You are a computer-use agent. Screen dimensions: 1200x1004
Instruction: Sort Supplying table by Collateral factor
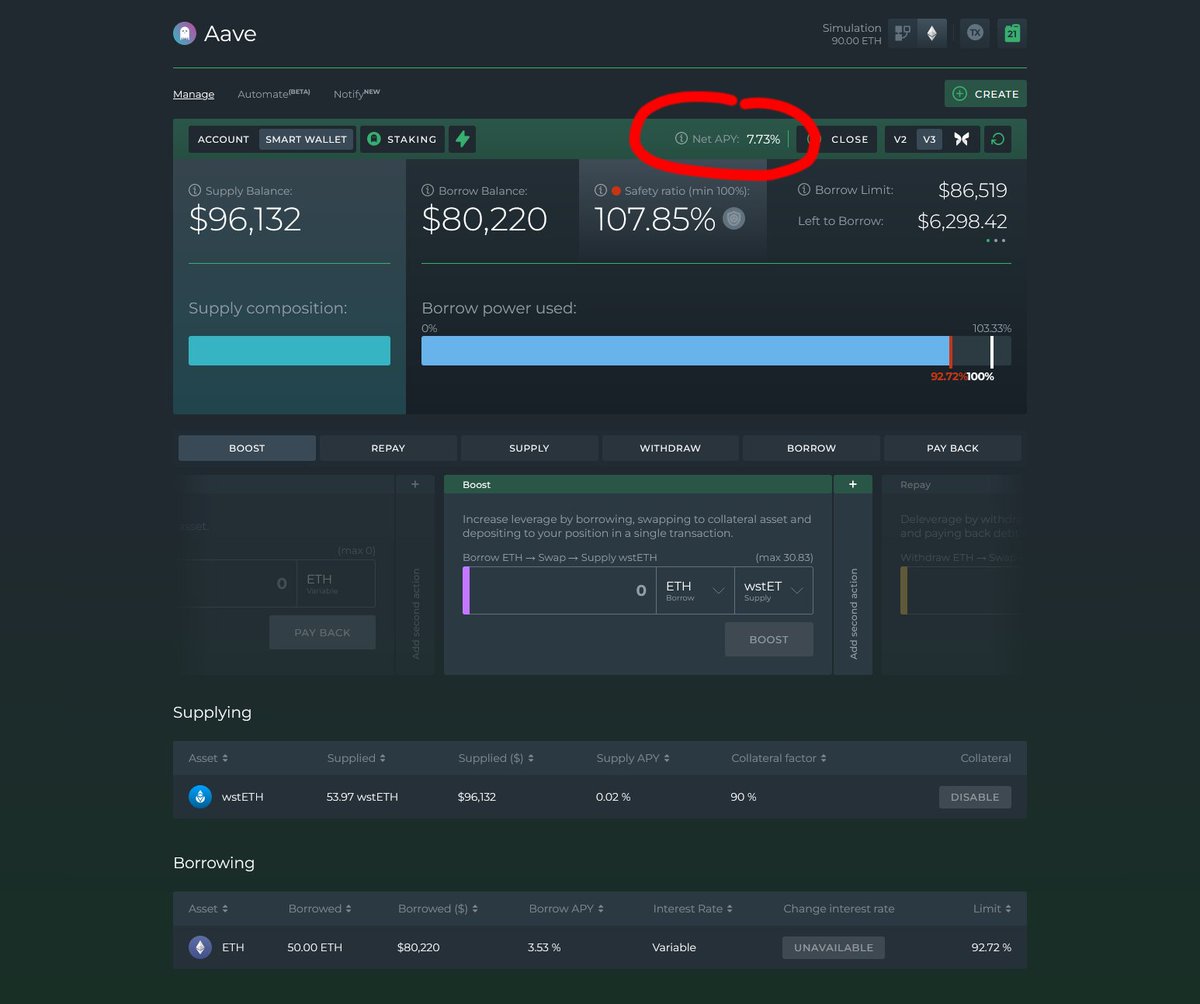point(779,758)
